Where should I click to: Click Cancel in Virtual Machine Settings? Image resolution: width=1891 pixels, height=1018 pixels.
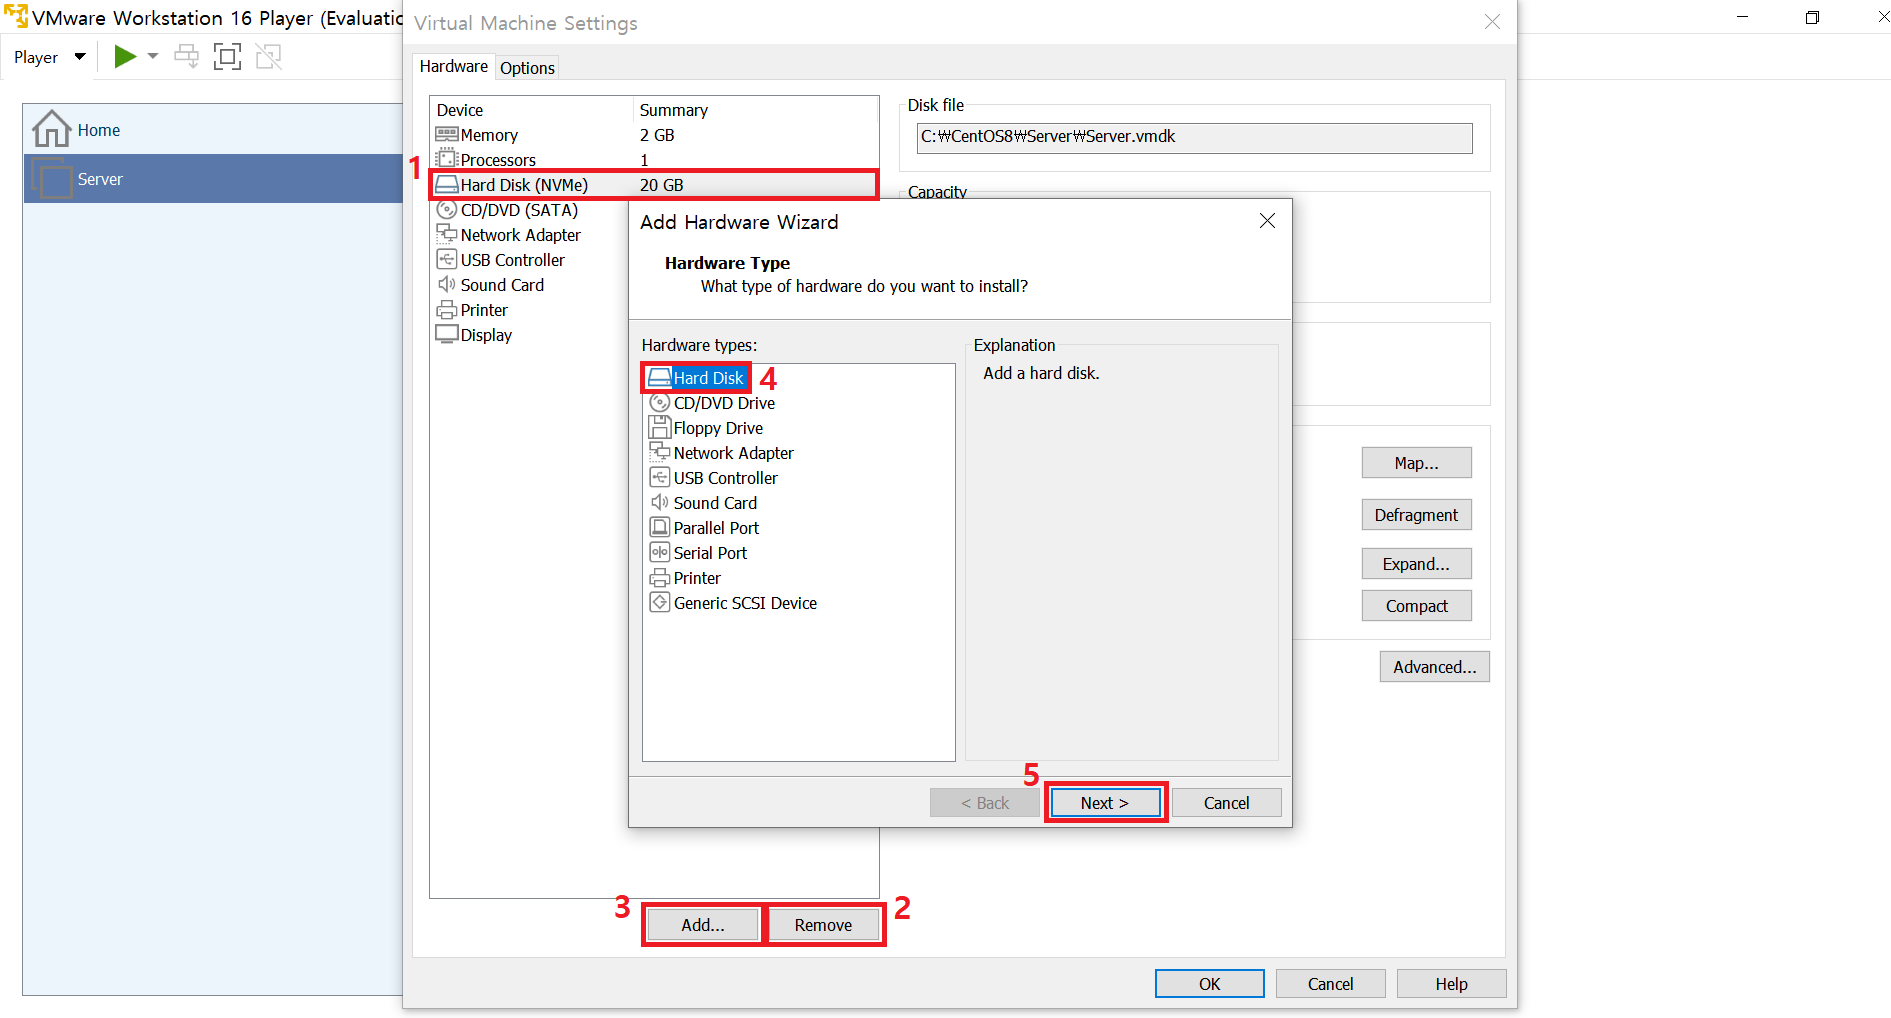(1330, 983)
